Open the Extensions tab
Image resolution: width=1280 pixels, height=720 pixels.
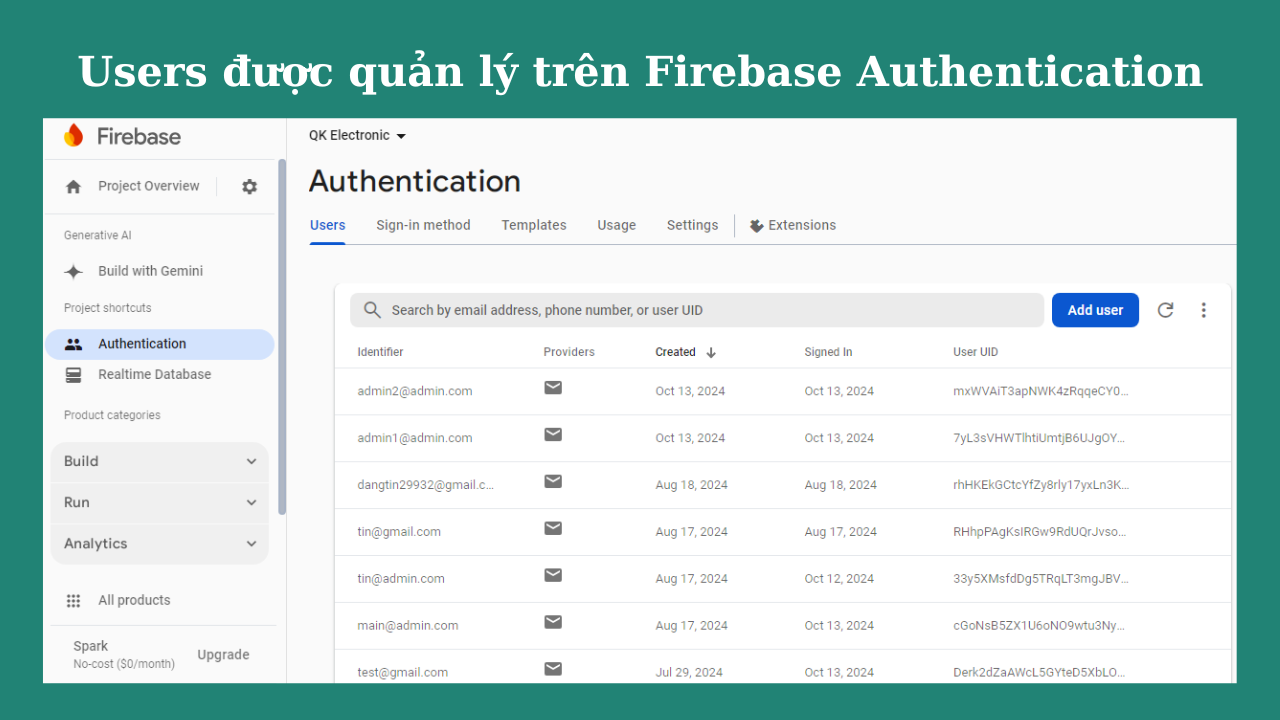[x=793, y=226]
